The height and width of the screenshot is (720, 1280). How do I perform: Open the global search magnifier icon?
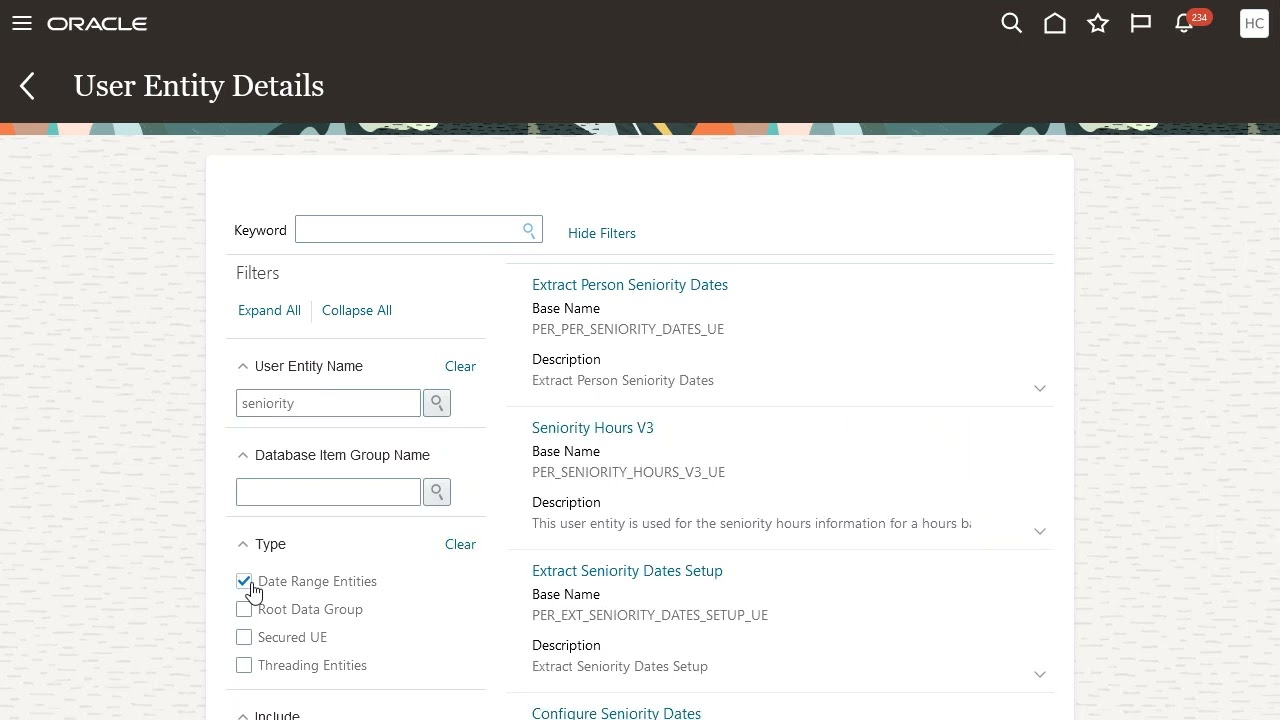[1011, 23]
